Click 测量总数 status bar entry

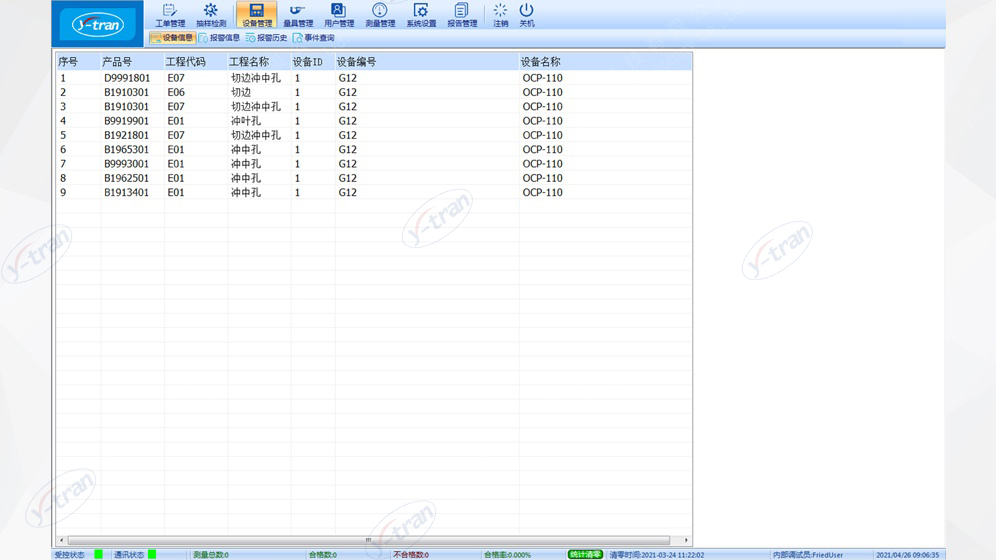(x=211, y=555)
